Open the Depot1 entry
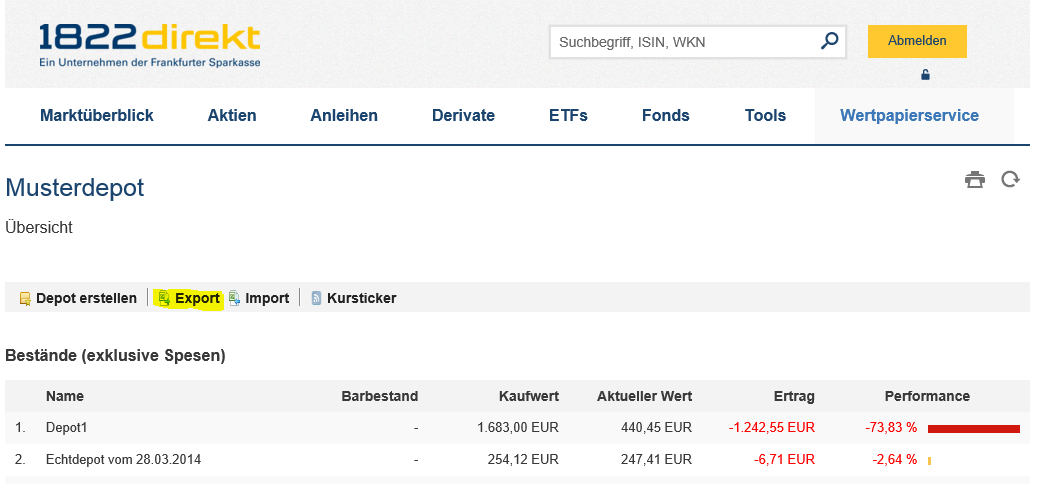 click(x=67, y=428)
